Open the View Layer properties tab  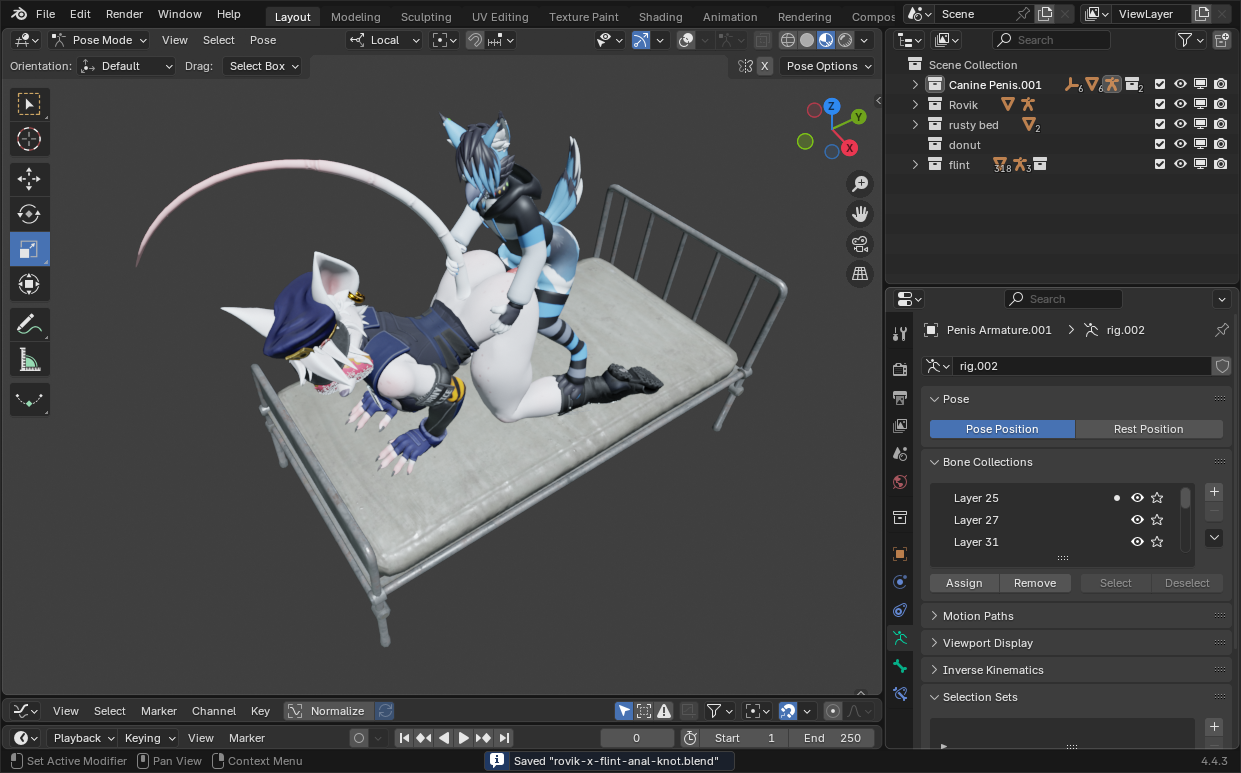[x=900, y=426]
